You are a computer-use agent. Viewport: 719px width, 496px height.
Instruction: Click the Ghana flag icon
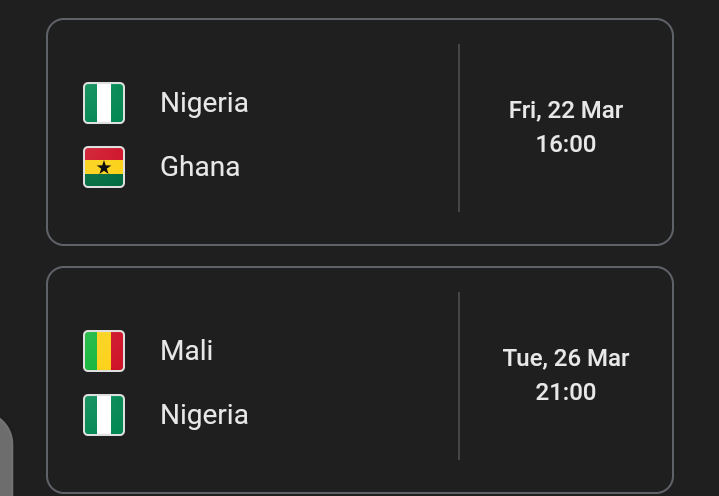point(104,167)
